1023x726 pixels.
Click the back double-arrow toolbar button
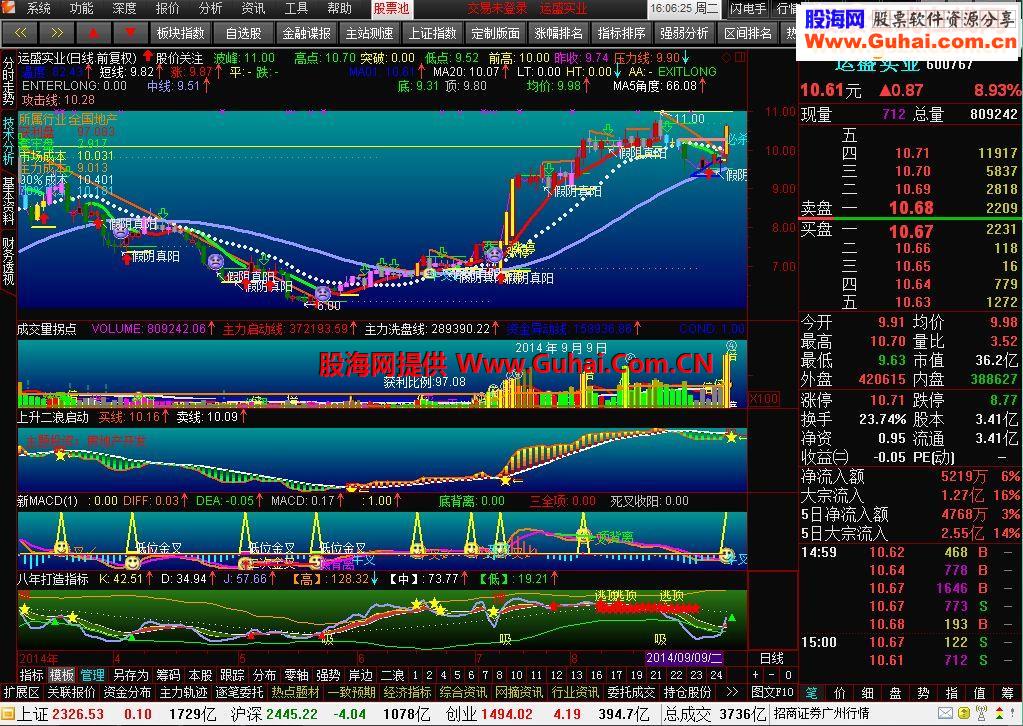tap(20, 32)
